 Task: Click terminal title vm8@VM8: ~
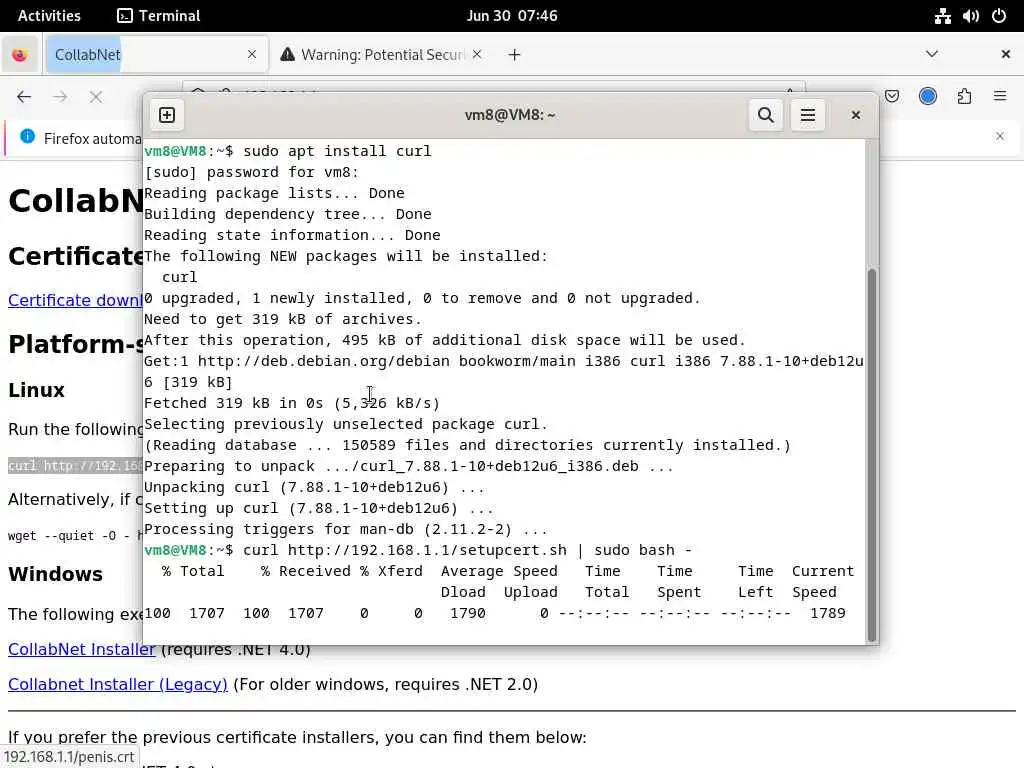tap(510, 115)
